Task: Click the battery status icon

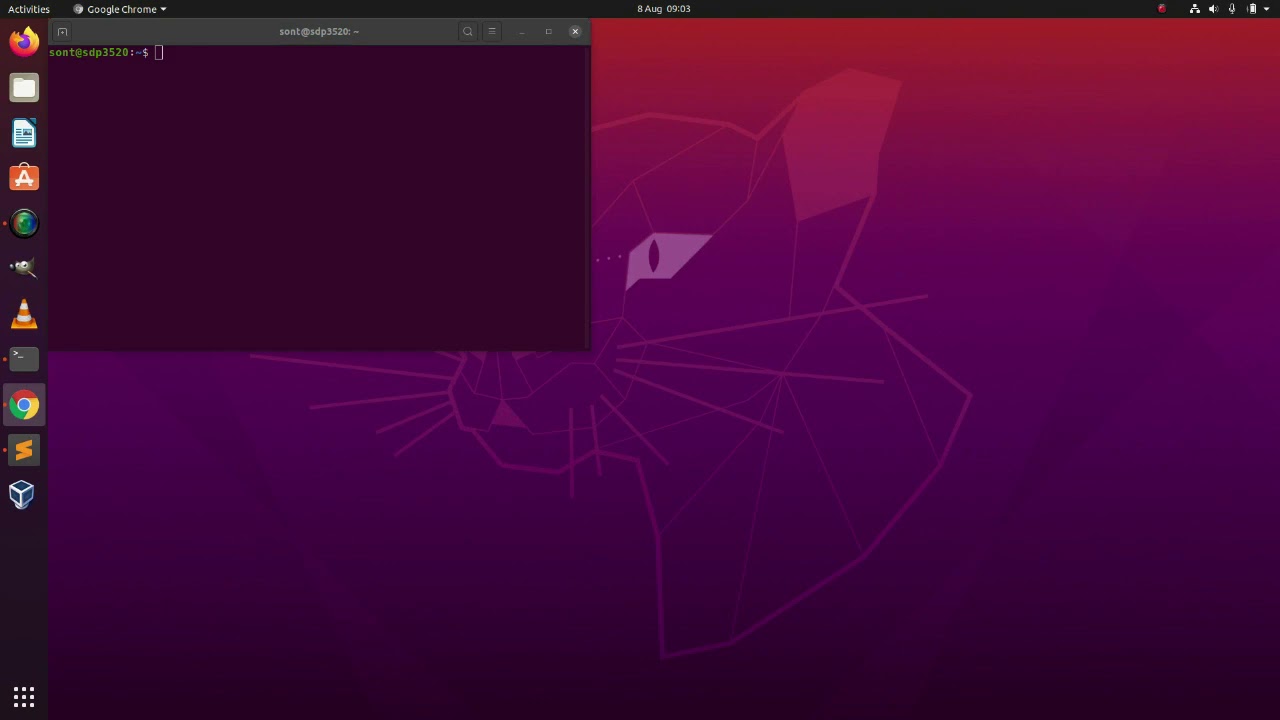Action: (x=1251, y=9)
